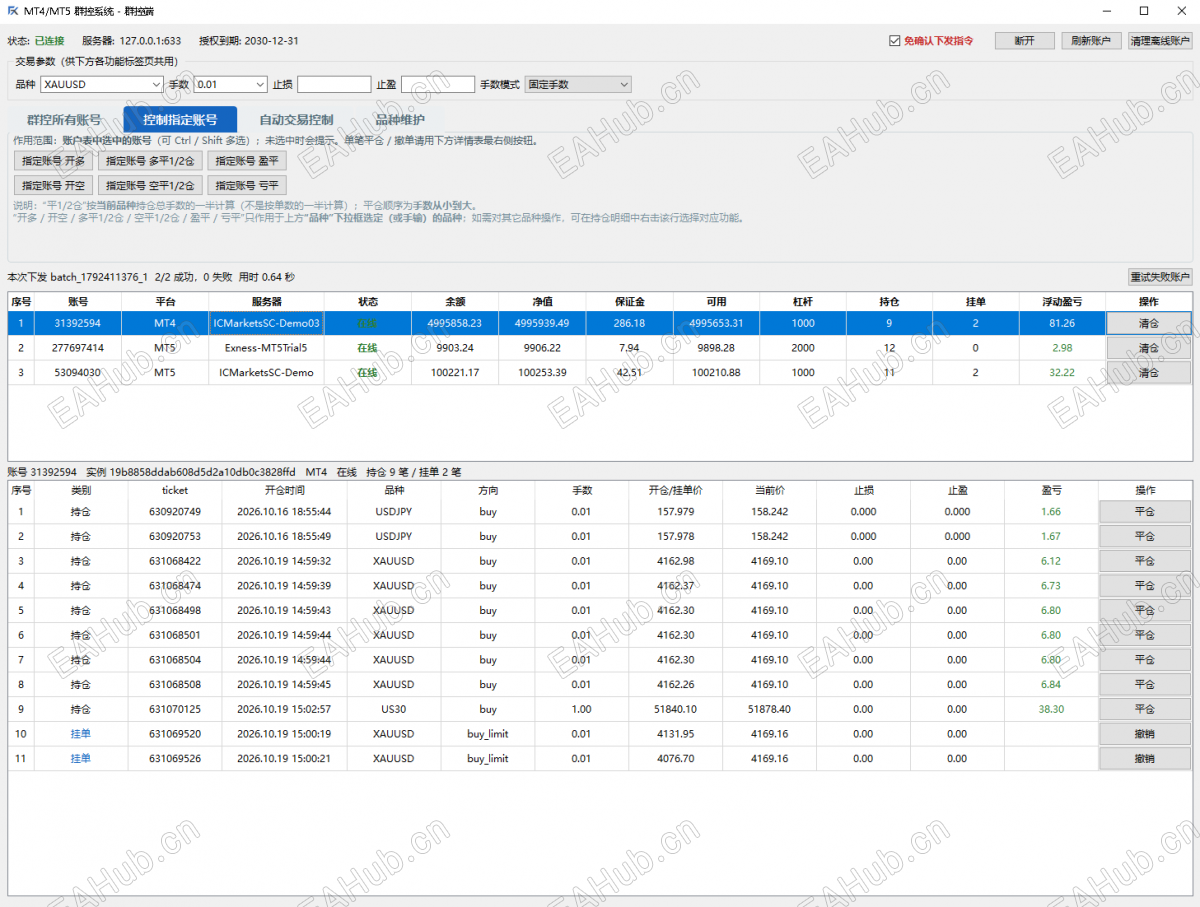Click 平仓 for ticket 630920753
1200x907 pixels.
(1145, 536)
